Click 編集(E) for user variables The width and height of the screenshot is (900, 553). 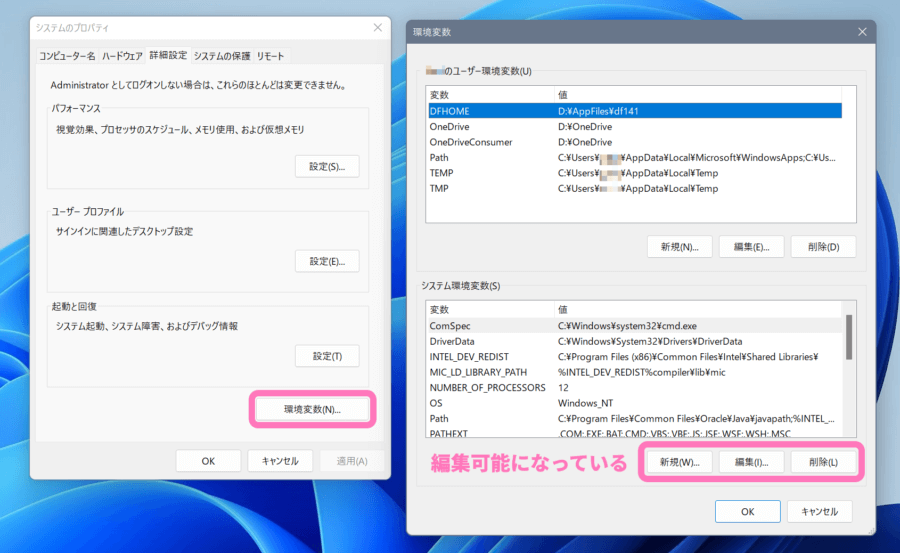click(751, 247)
